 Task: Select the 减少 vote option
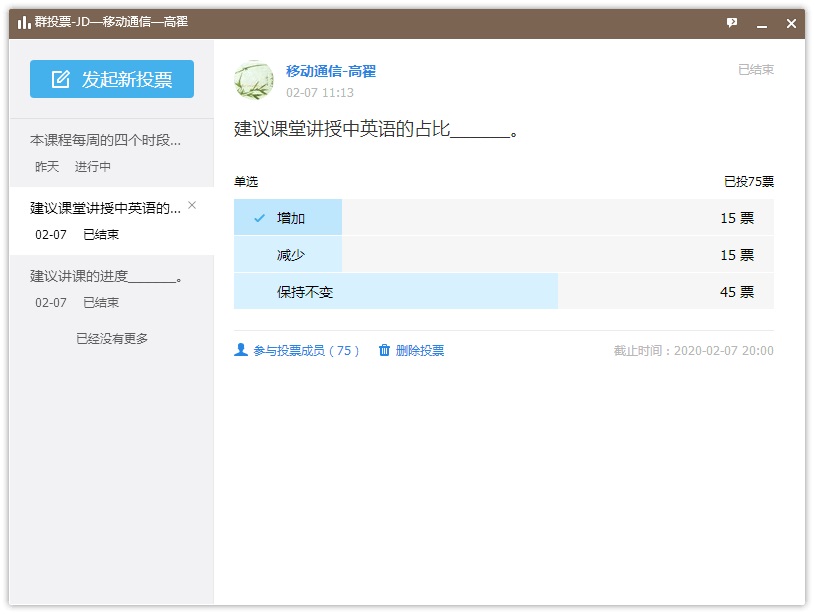pos(504,254)
